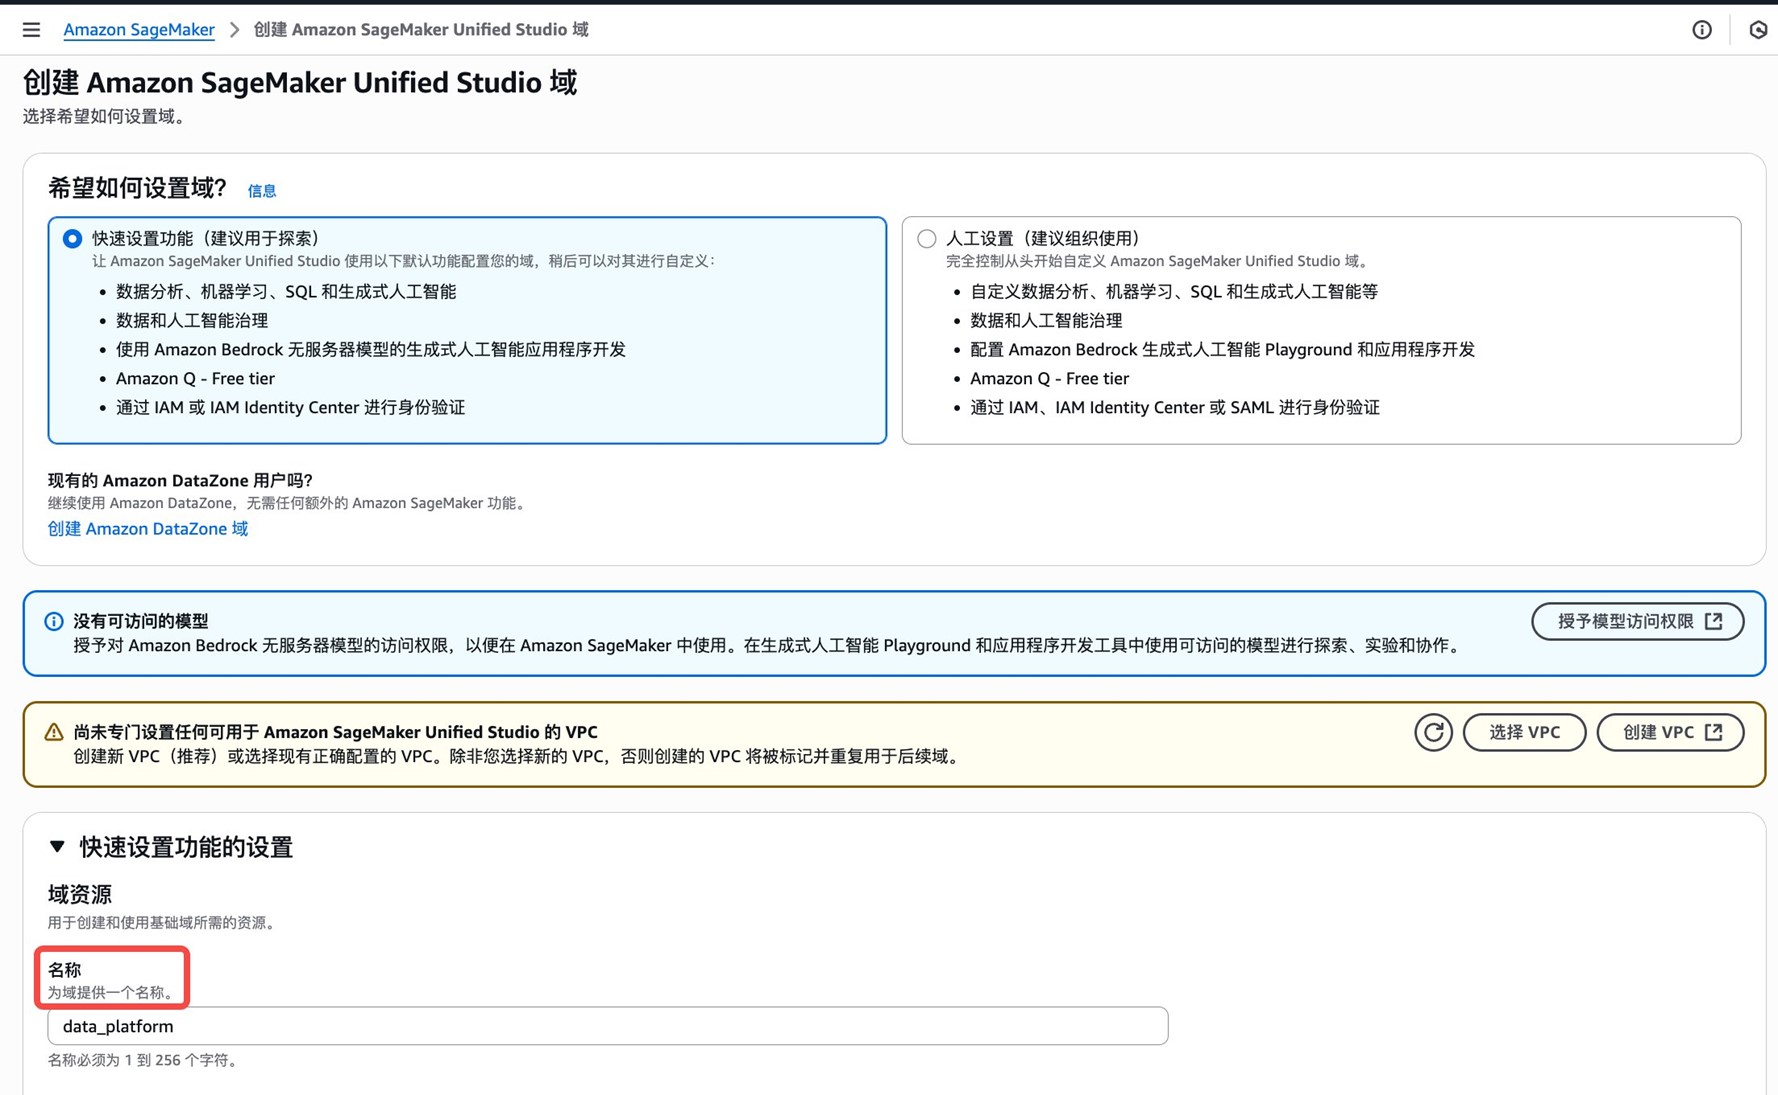
Task: Select the 人工设置 radio option
Action: tap(926, 239)
